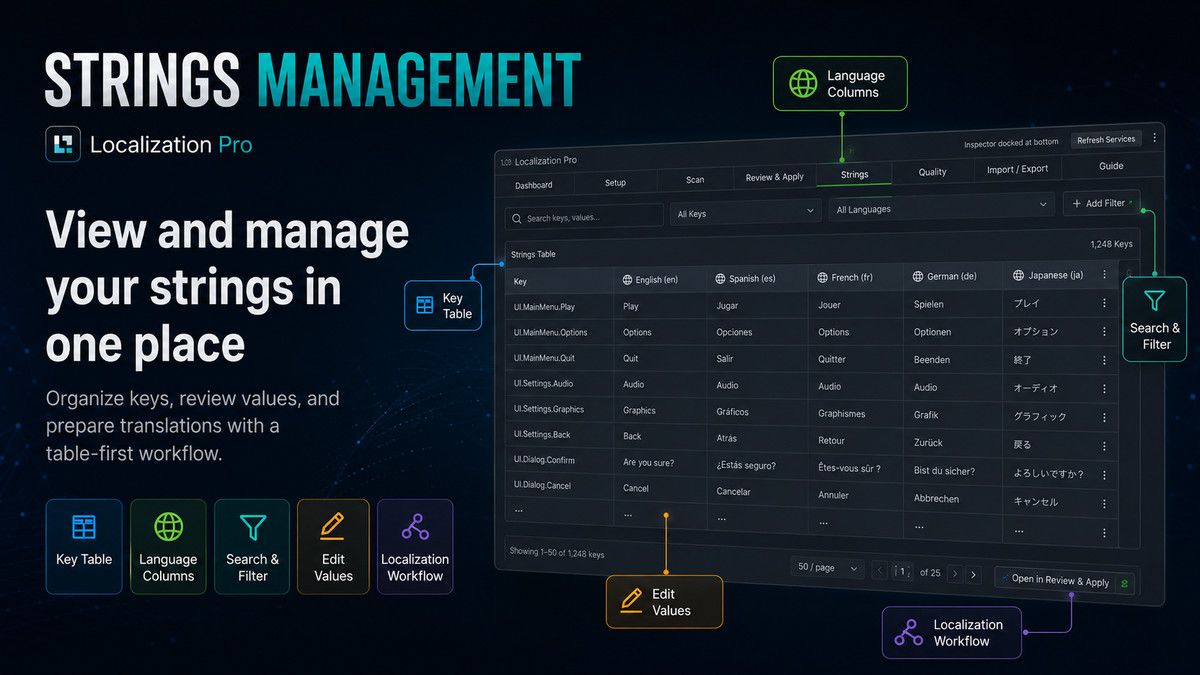Click the Spanish value '¿Estás seguro?'

746,466
